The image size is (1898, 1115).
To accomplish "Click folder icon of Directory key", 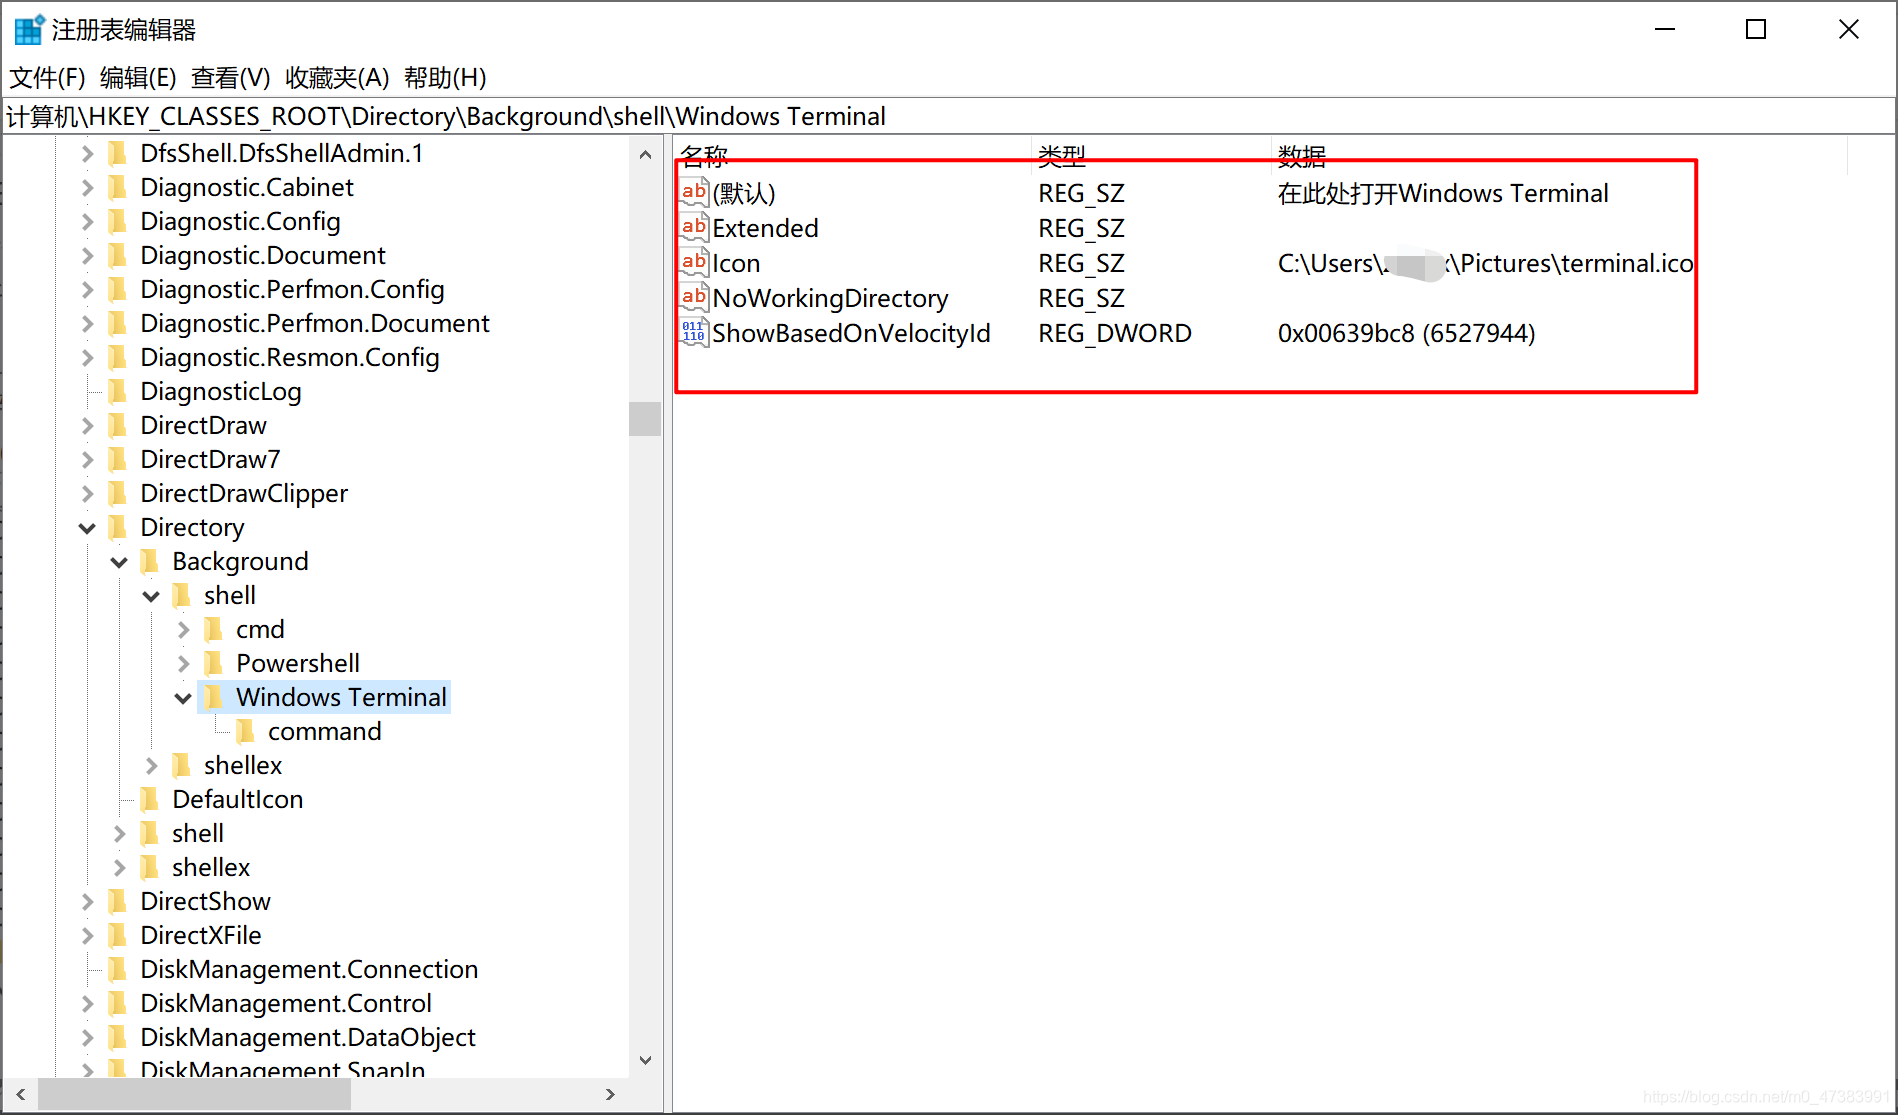I will [x=118, y=527].
